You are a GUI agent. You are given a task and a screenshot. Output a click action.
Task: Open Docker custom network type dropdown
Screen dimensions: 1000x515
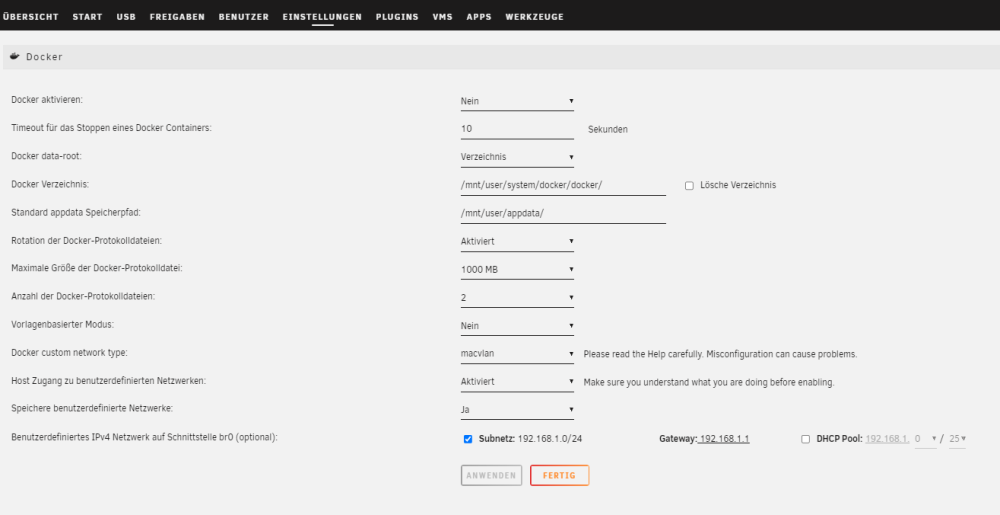coord(517,353)
